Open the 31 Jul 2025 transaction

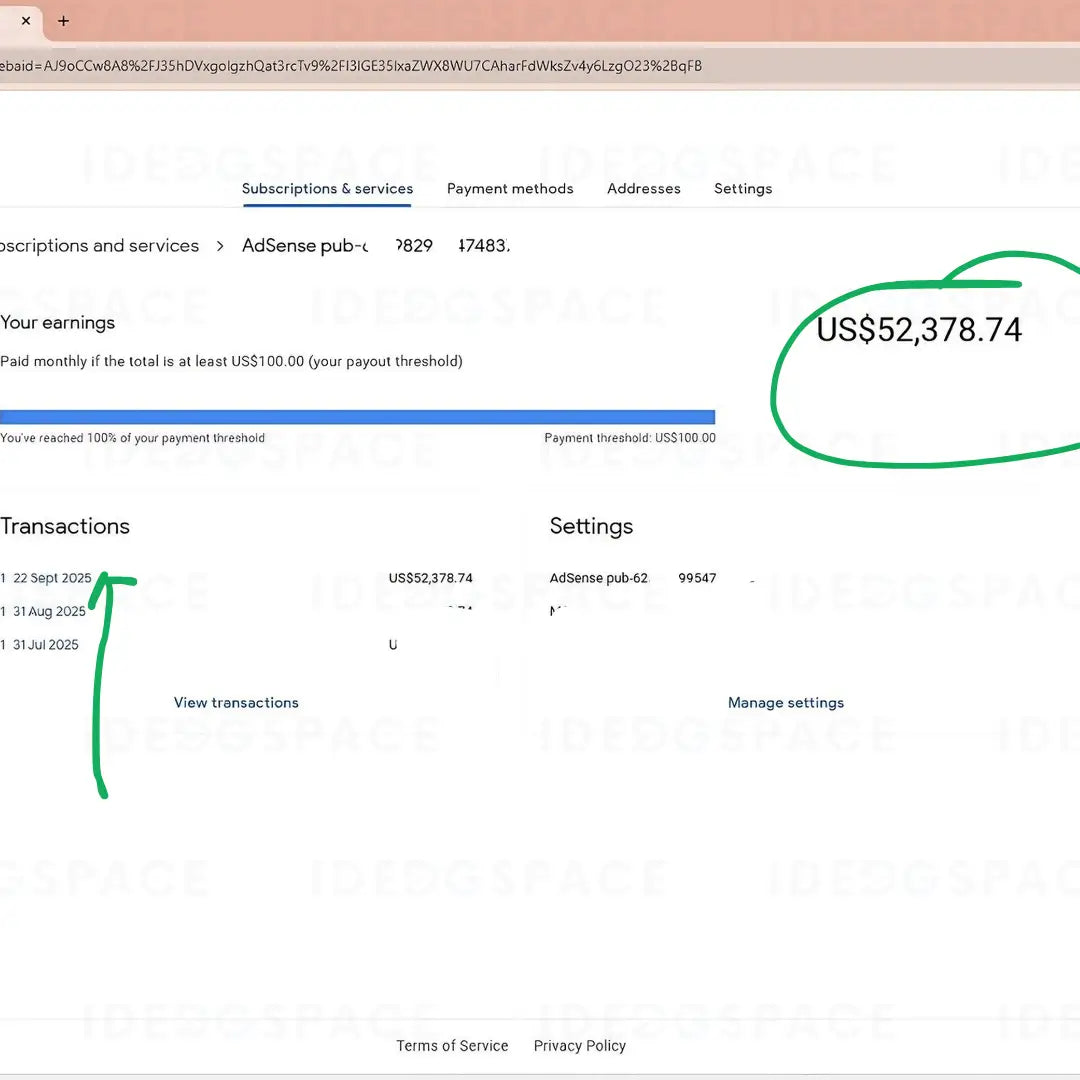coord(45,645)
